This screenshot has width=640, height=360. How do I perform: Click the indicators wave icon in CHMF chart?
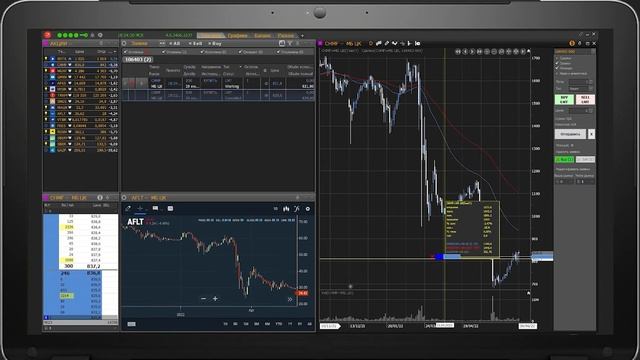394,43
